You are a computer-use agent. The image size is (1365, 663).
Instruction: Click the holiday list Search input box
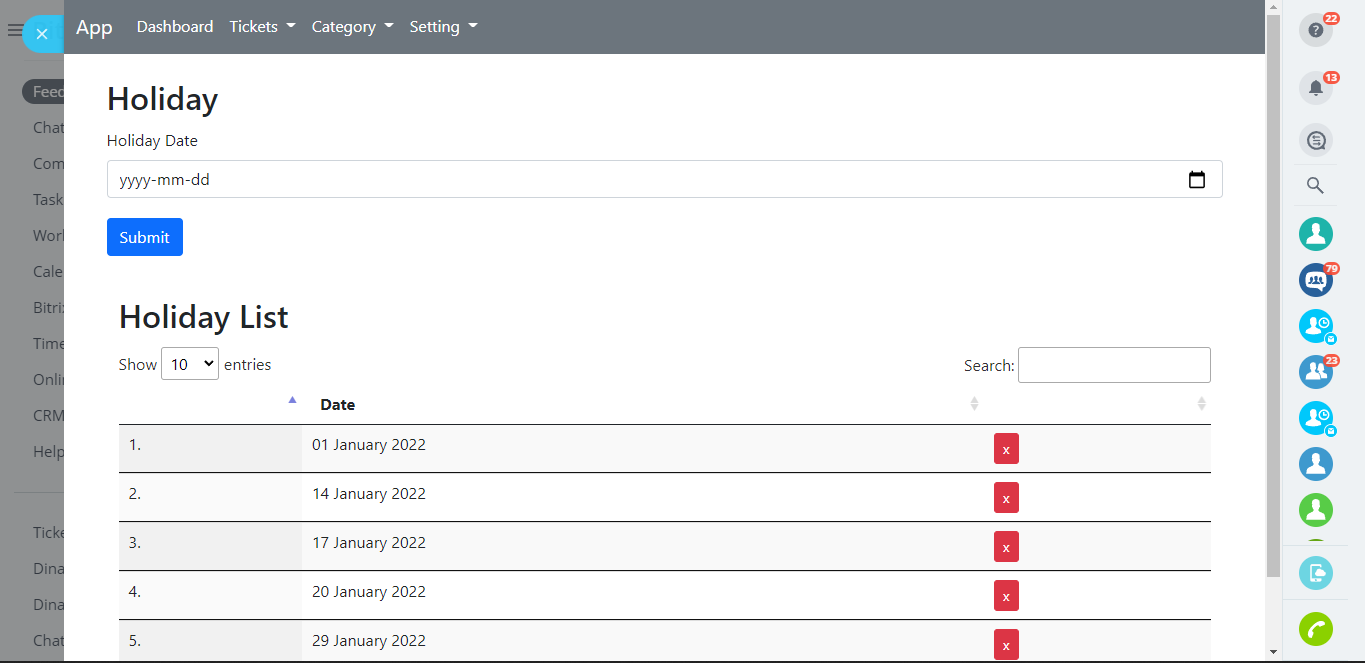(1113, 365)
